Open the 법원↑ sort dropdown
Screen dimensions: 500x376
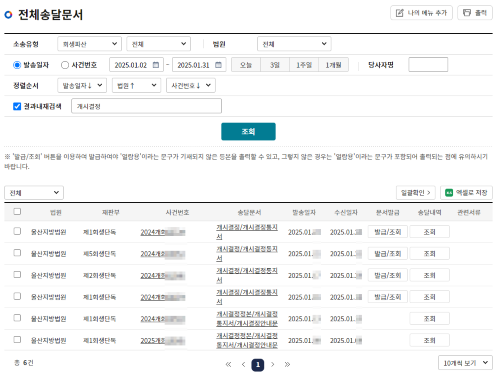click(x=136, y=86)
